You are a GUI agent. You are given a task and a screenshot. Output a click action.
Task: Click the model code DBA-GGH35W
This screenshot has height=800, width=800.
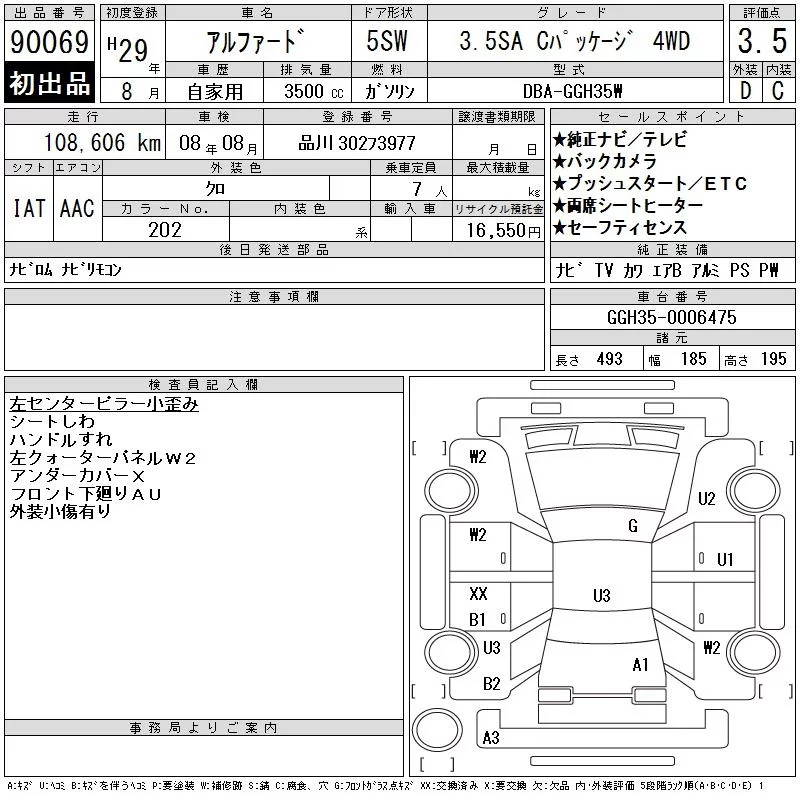point(573,92)
